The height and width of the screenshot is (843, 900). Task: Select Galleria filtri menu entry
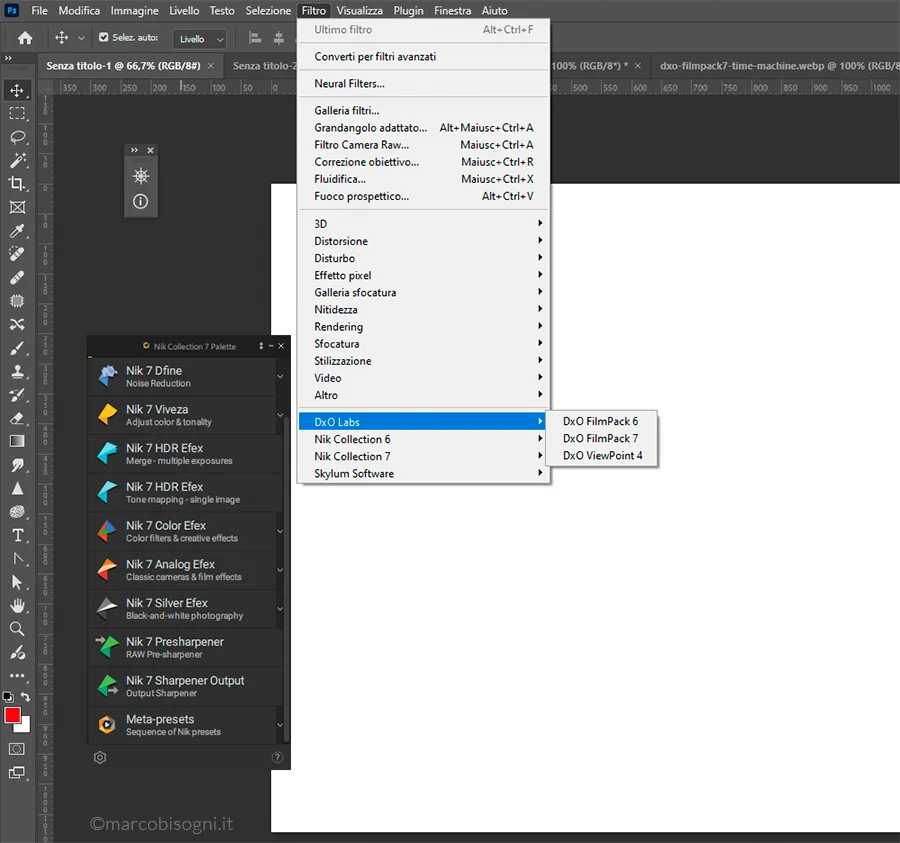(424, 111)
